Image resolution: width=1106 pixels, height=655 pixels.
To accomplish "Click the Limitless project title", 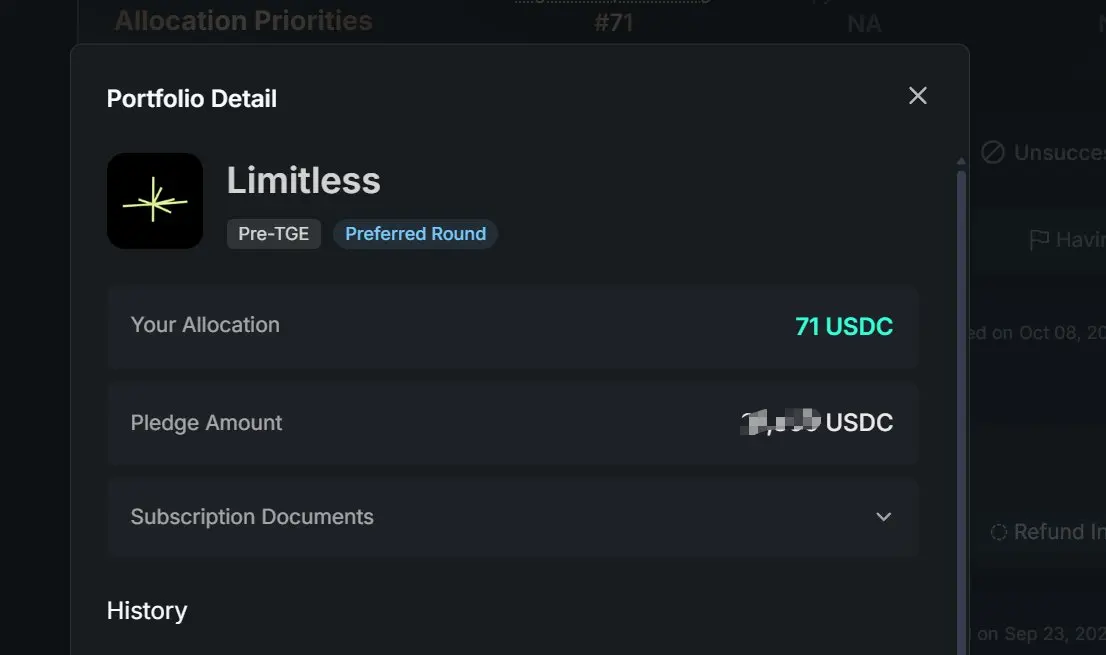I will point(303,181).
